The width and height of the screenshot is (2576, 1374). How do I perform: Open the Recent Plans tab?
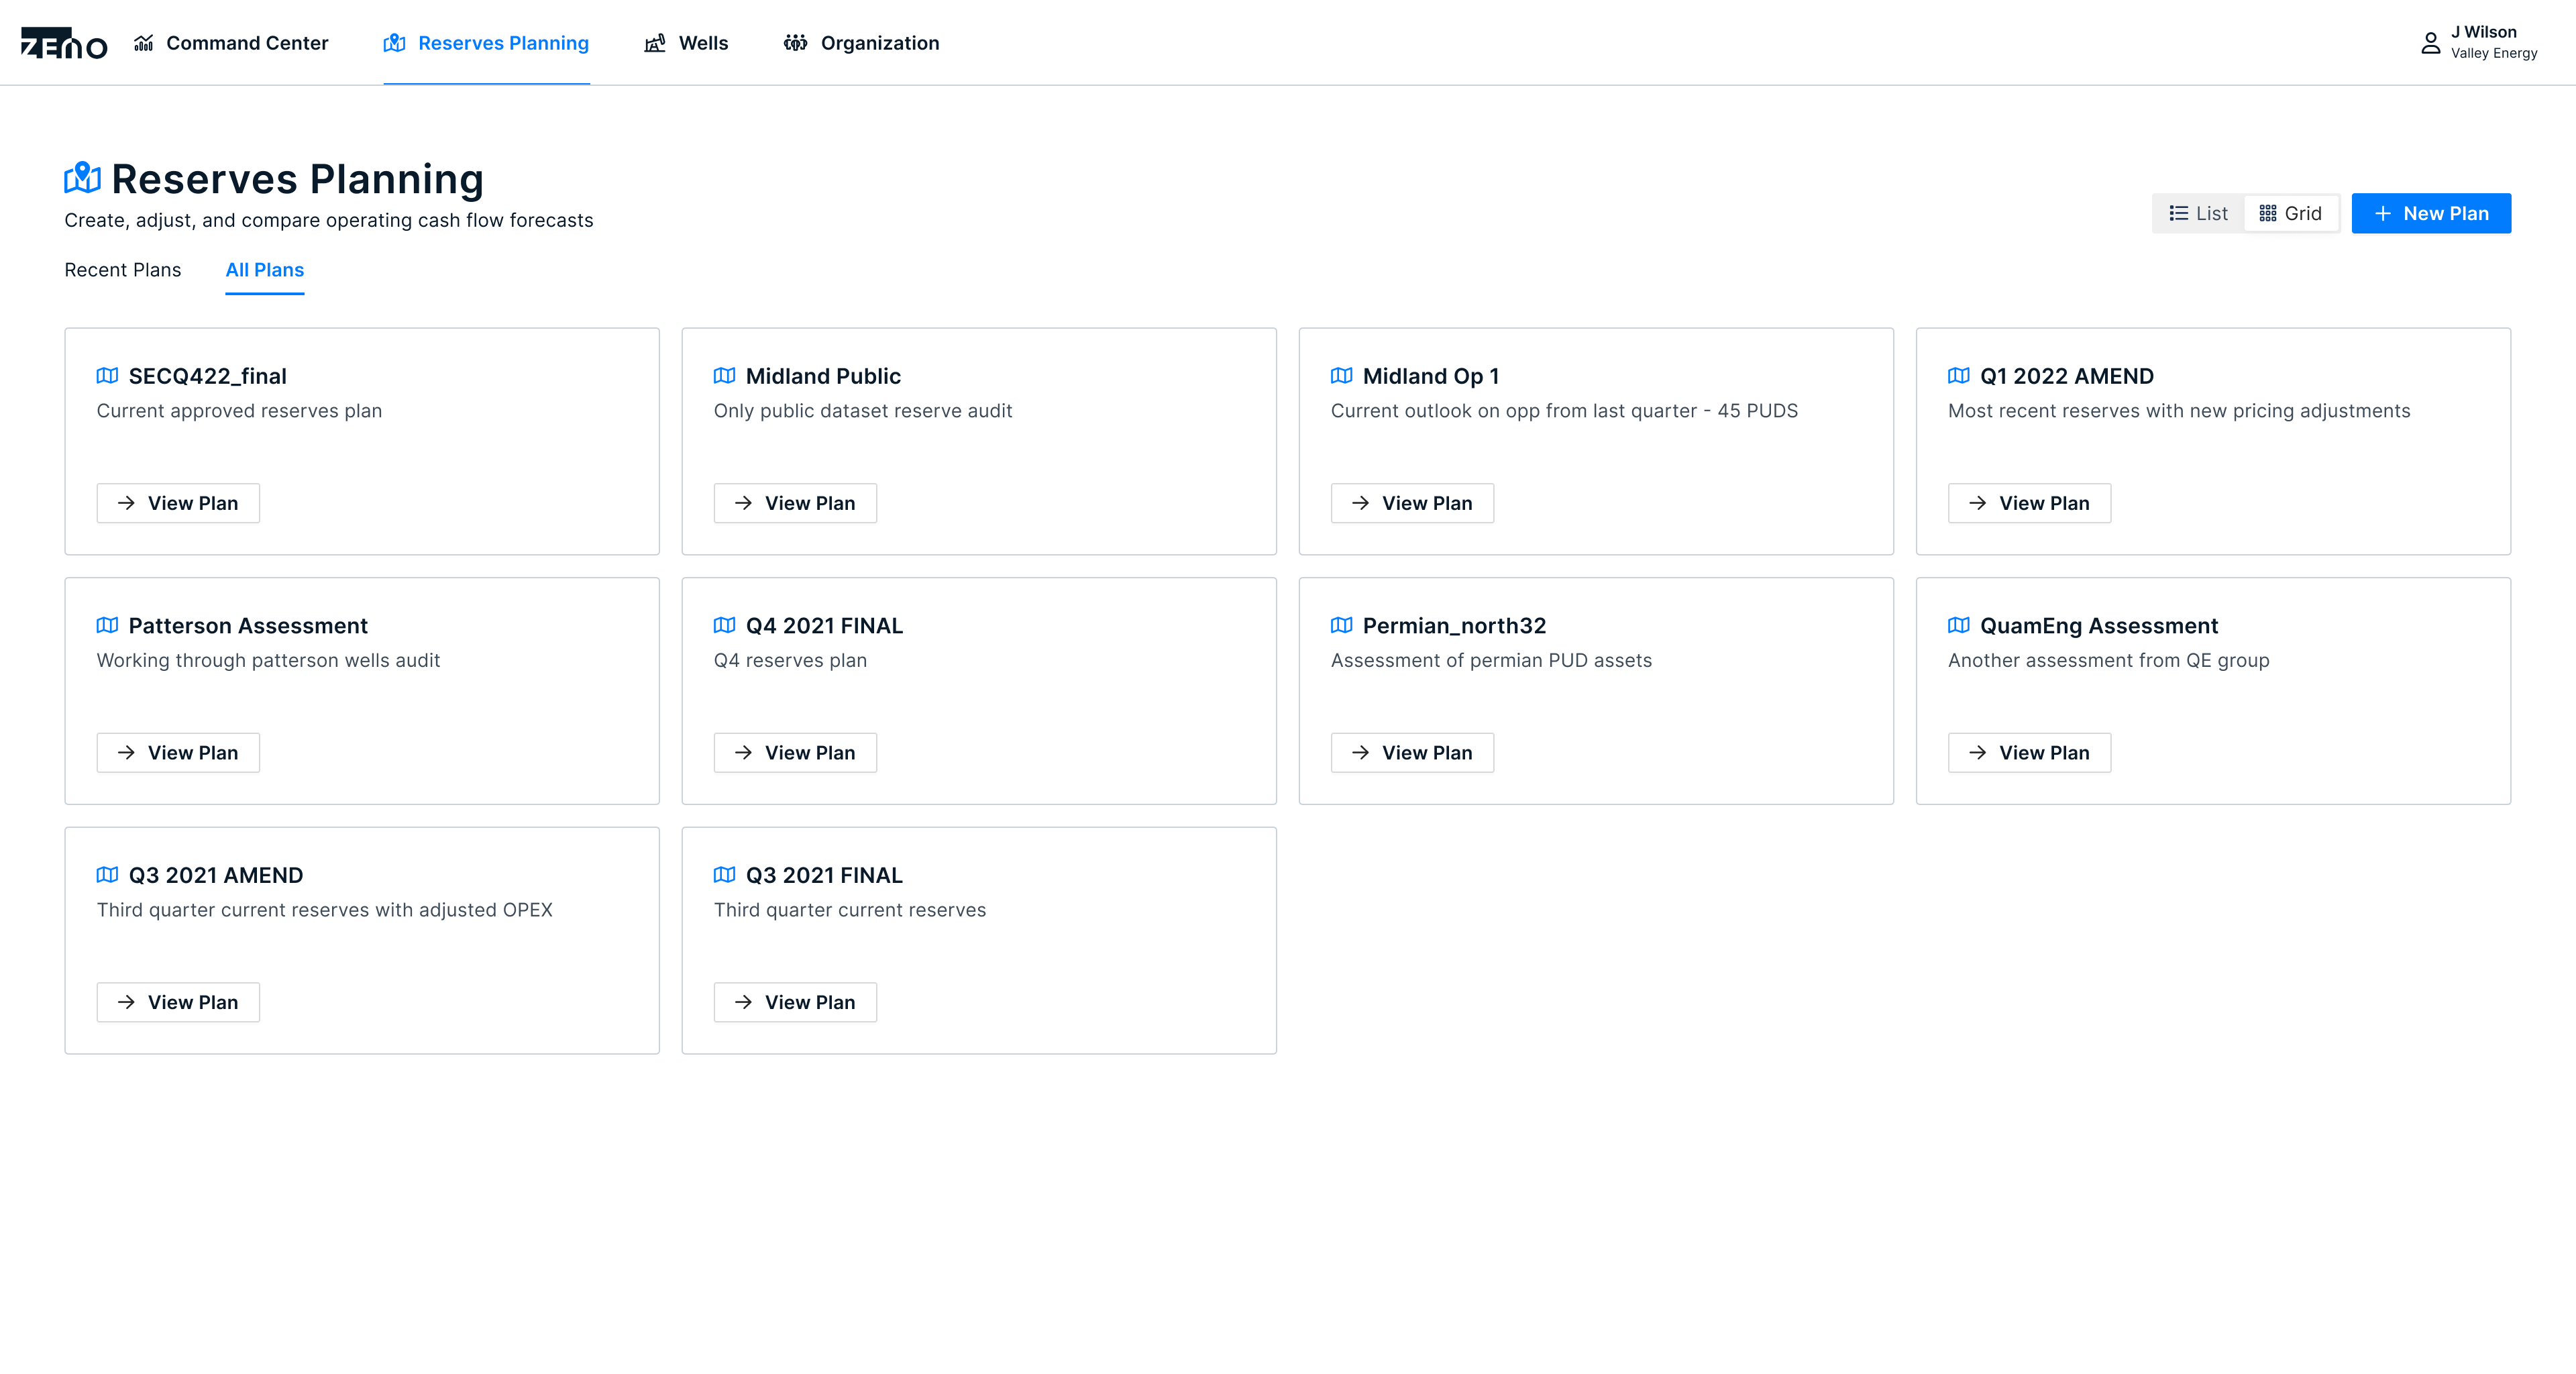point(123,270)
